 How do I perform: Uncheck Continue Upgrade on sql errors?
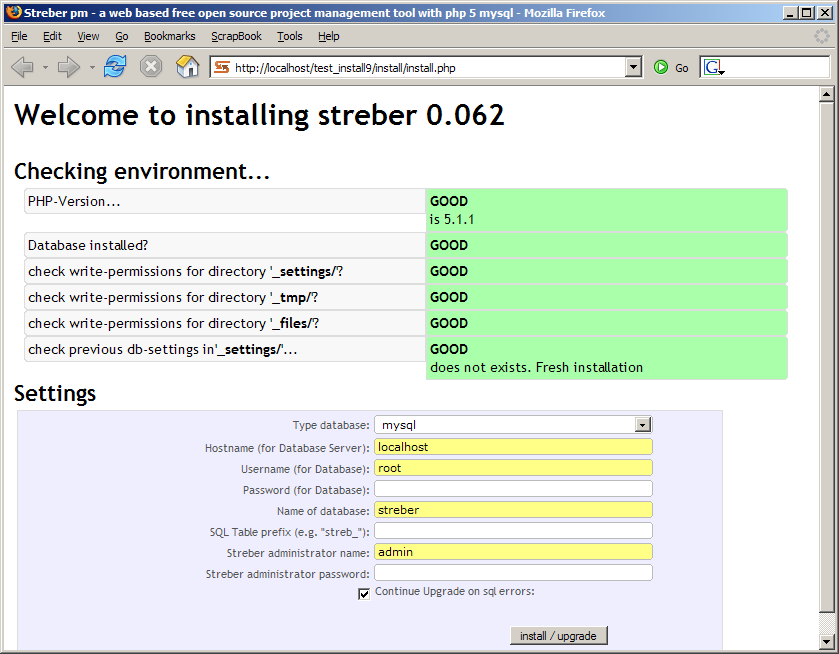(x=364, y=594)
